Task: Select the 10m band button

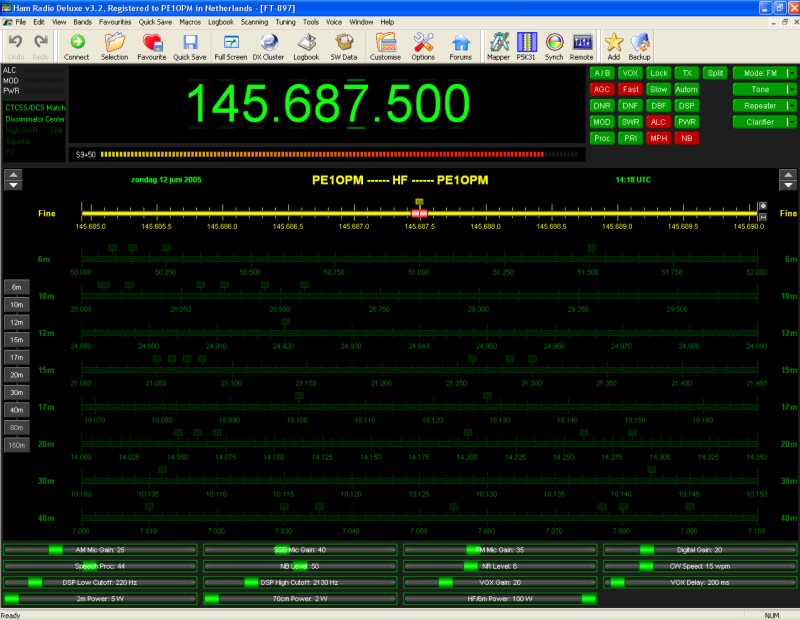Action: pyautogui.click(x=17, y=305)
